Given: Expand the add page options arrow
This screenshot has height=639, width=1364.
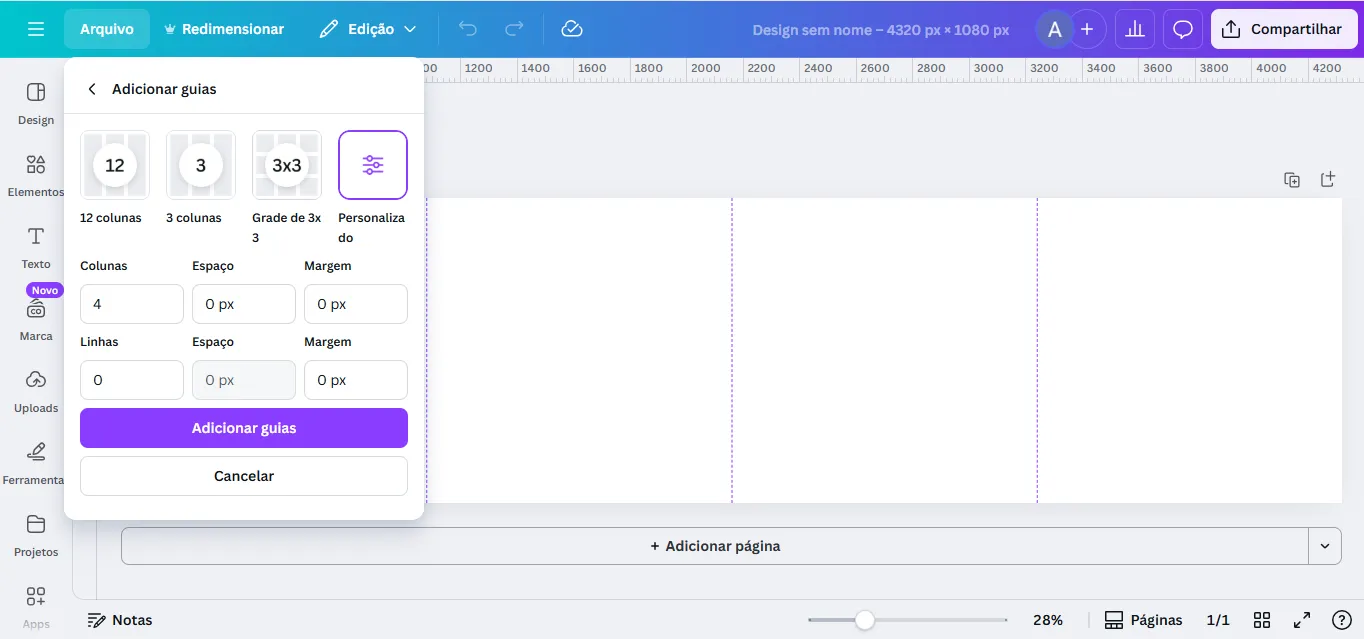Looking at the screenshot, I should point(1325,546).
